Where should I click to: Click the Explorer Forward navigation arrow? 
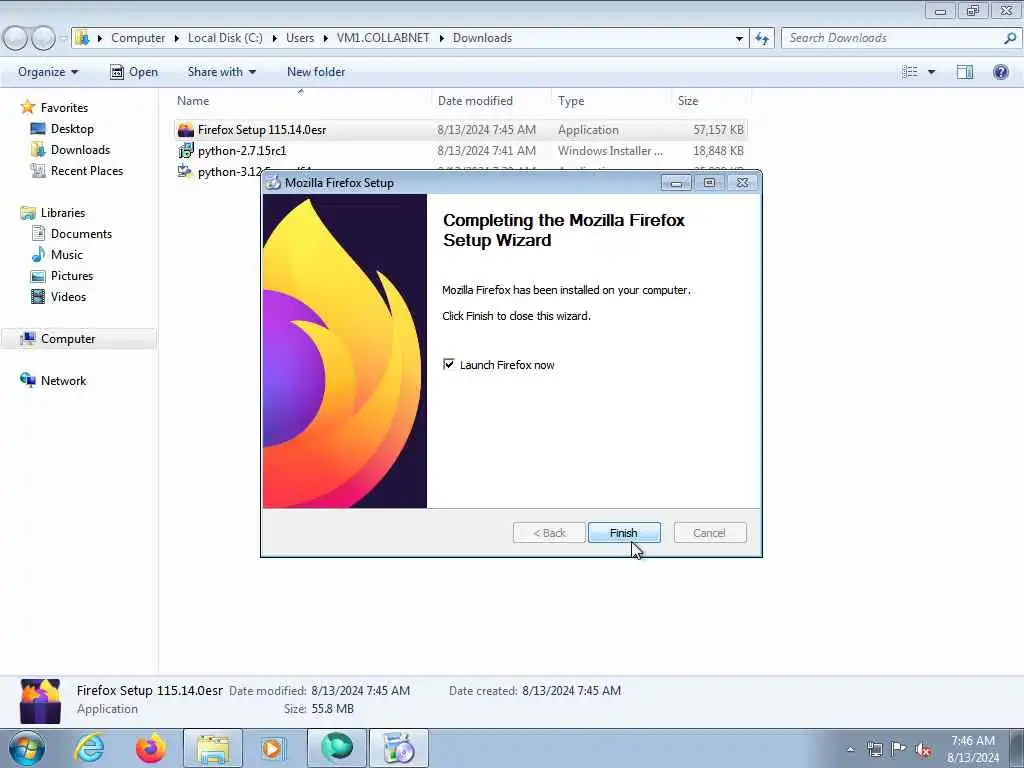point(44,38)
